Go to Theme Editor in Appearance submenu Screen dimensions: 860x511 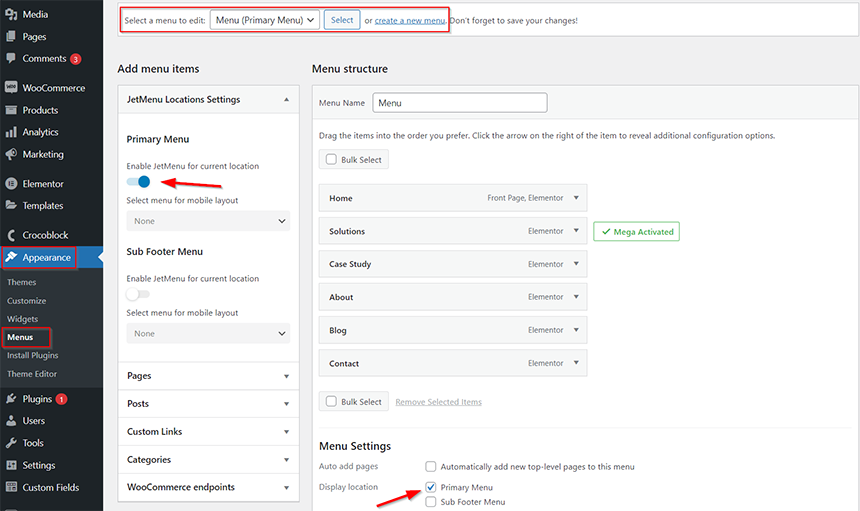(32, 374)
